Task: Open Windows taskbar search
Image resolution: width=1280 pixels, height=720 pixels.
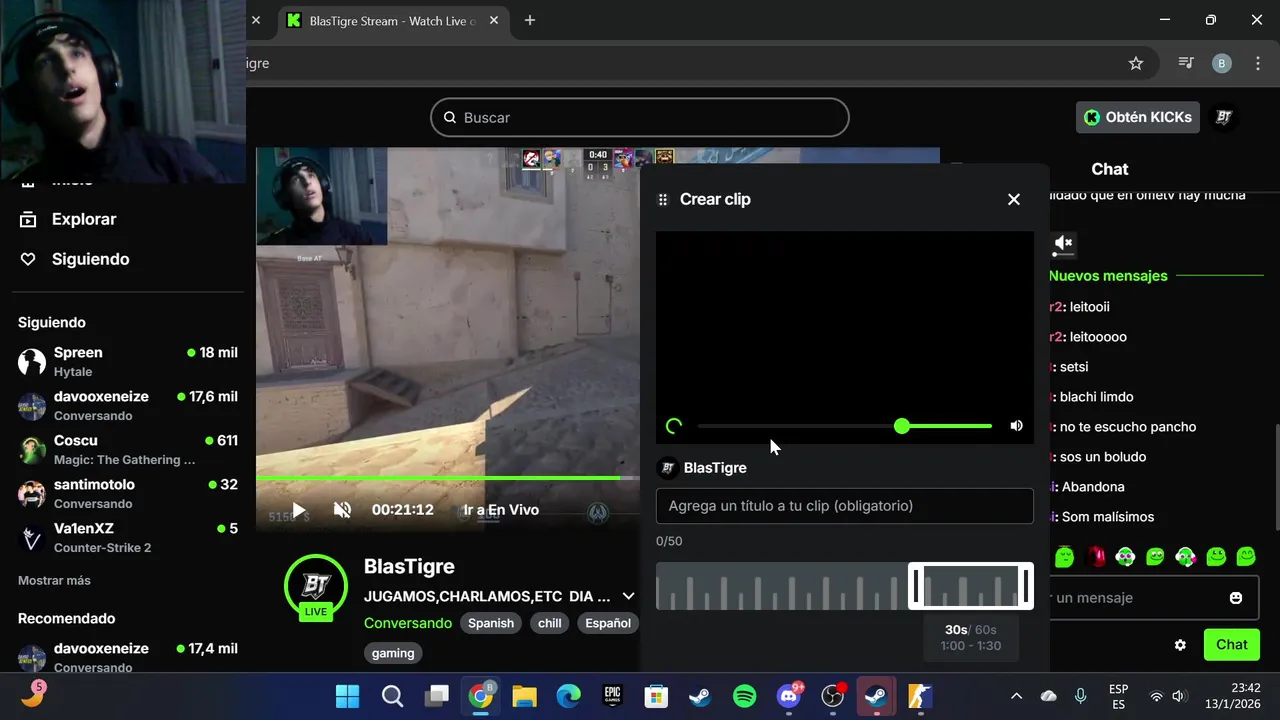Action: (393, 696)
